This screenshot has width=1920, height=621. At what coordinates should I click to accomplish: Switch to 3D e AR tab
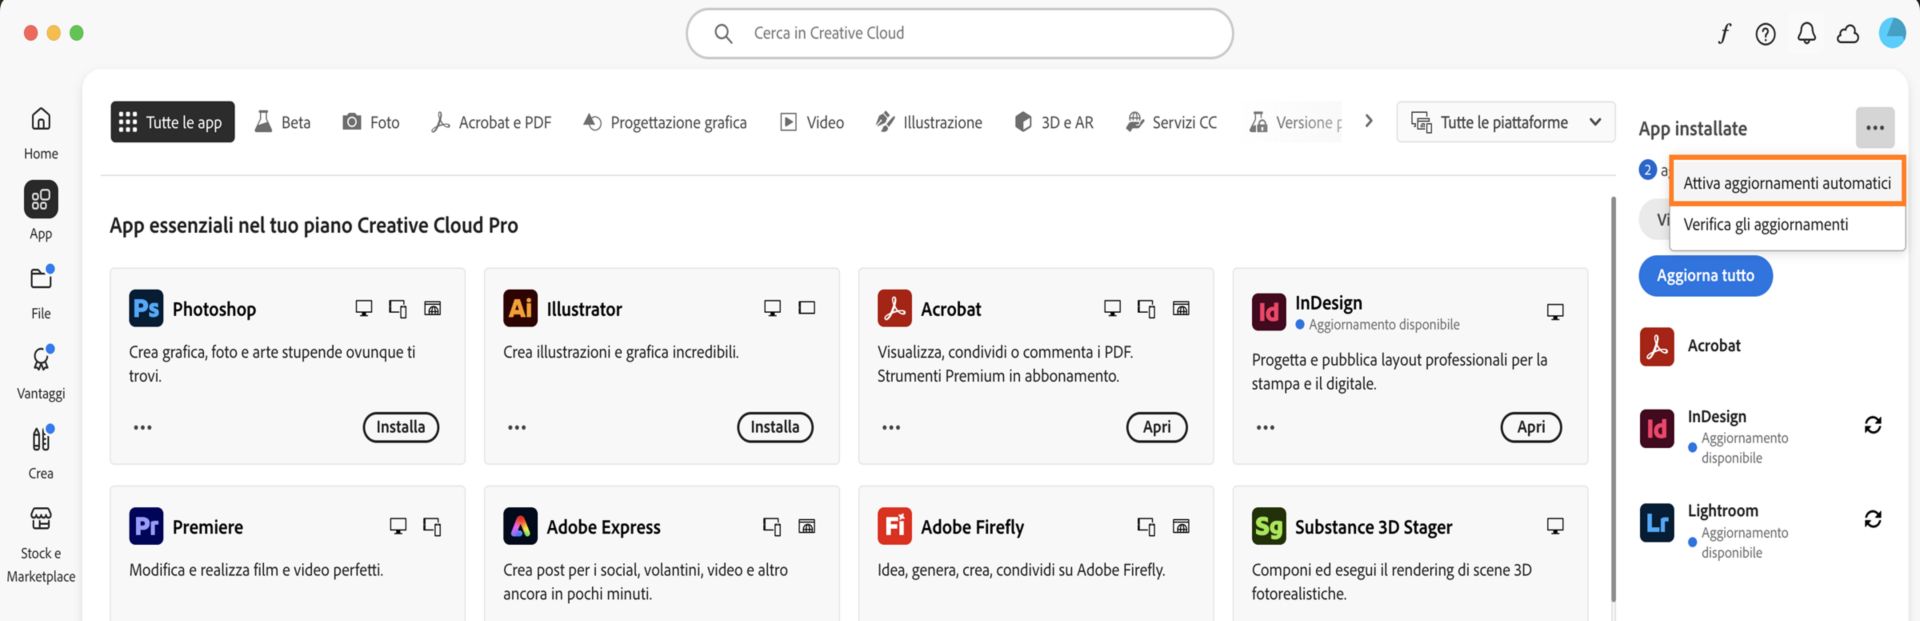1054,122
